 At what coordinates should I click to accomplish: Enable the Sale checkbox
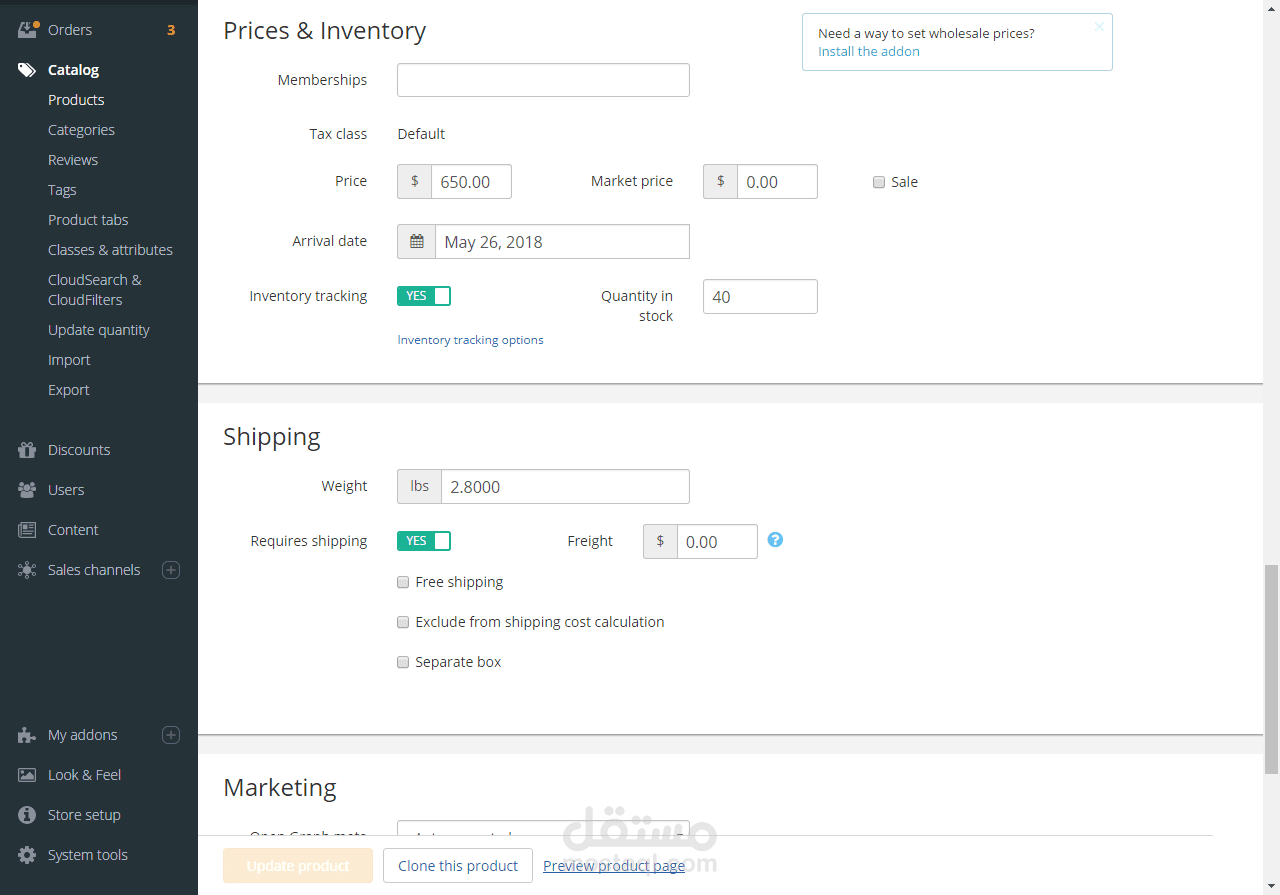(879, 182)
